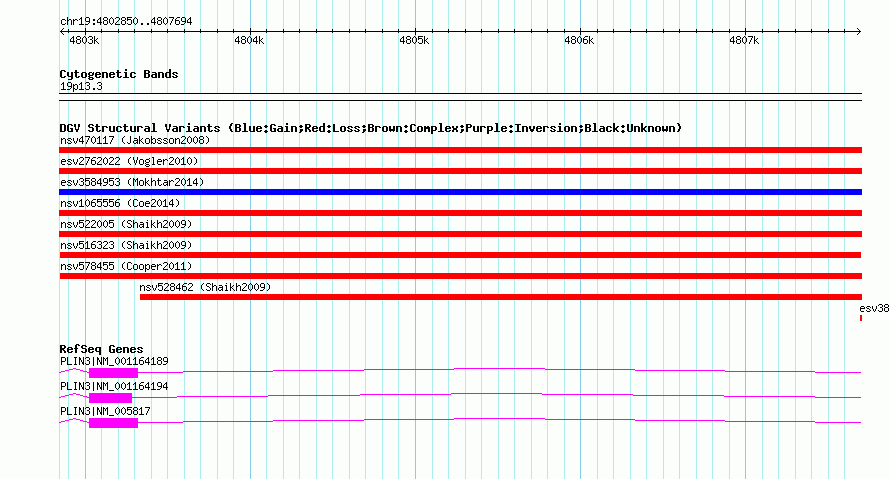This screenshot has height=479, width=890.
Task: Open the nsv1065556 (Coe2014) label
Action: tap(120, 203)
